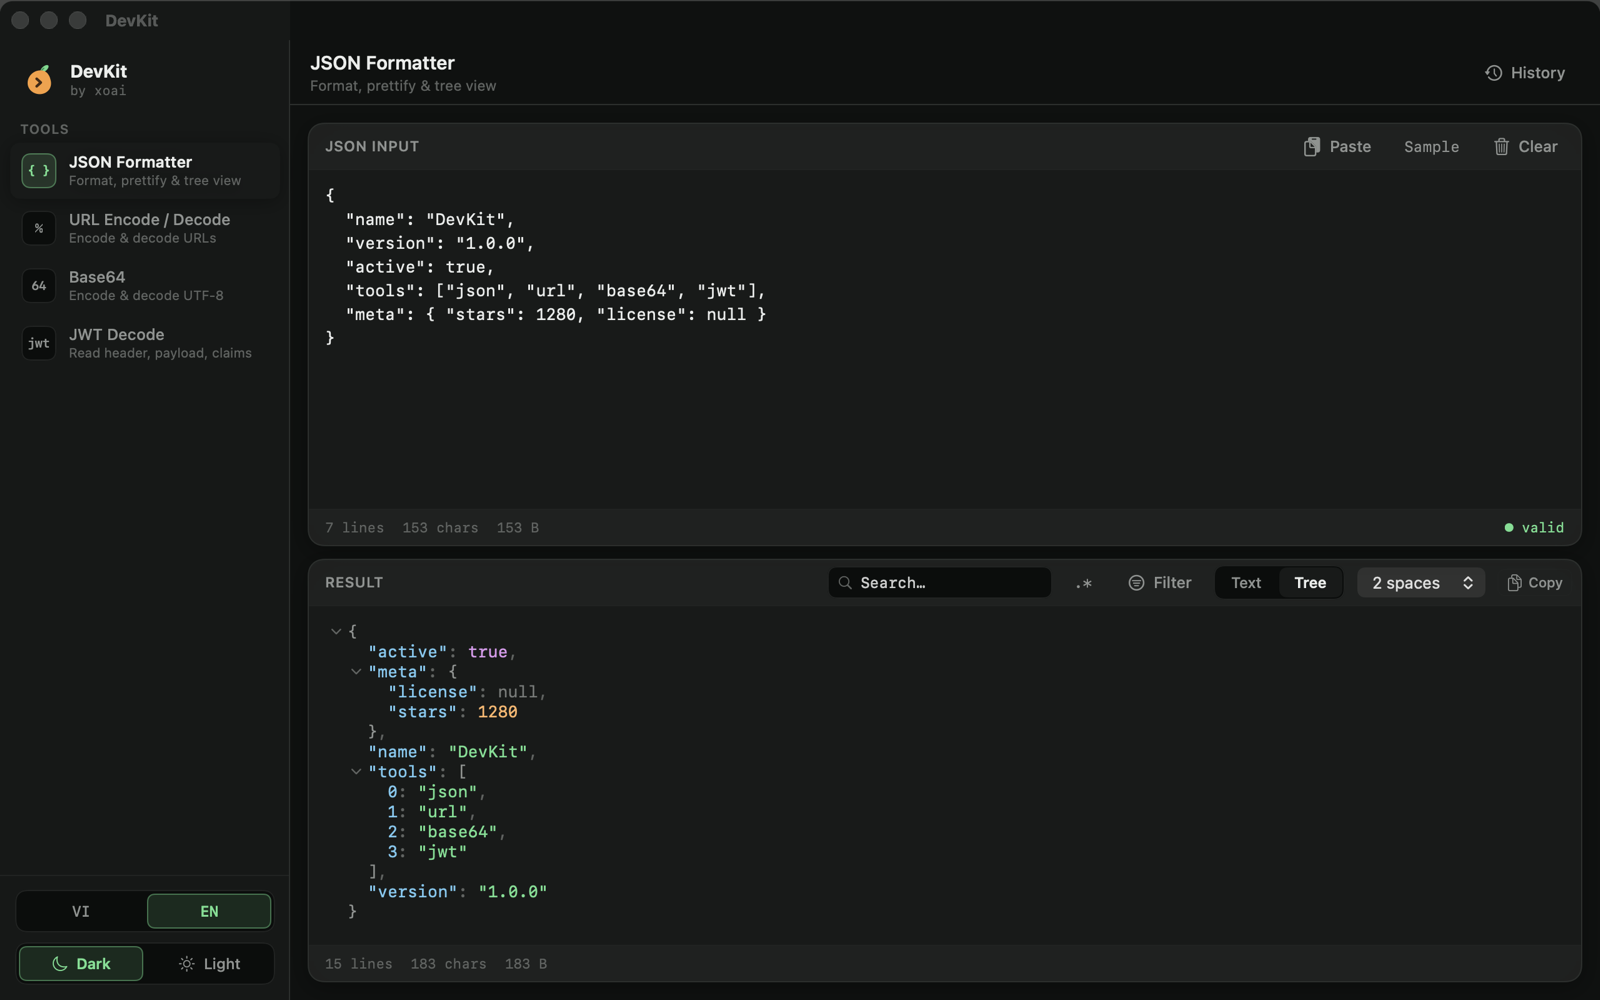Click the Copy icon in Result panel
Image resolution: width=1600 pixels, height=1000 pixels.
point(1515,583)
